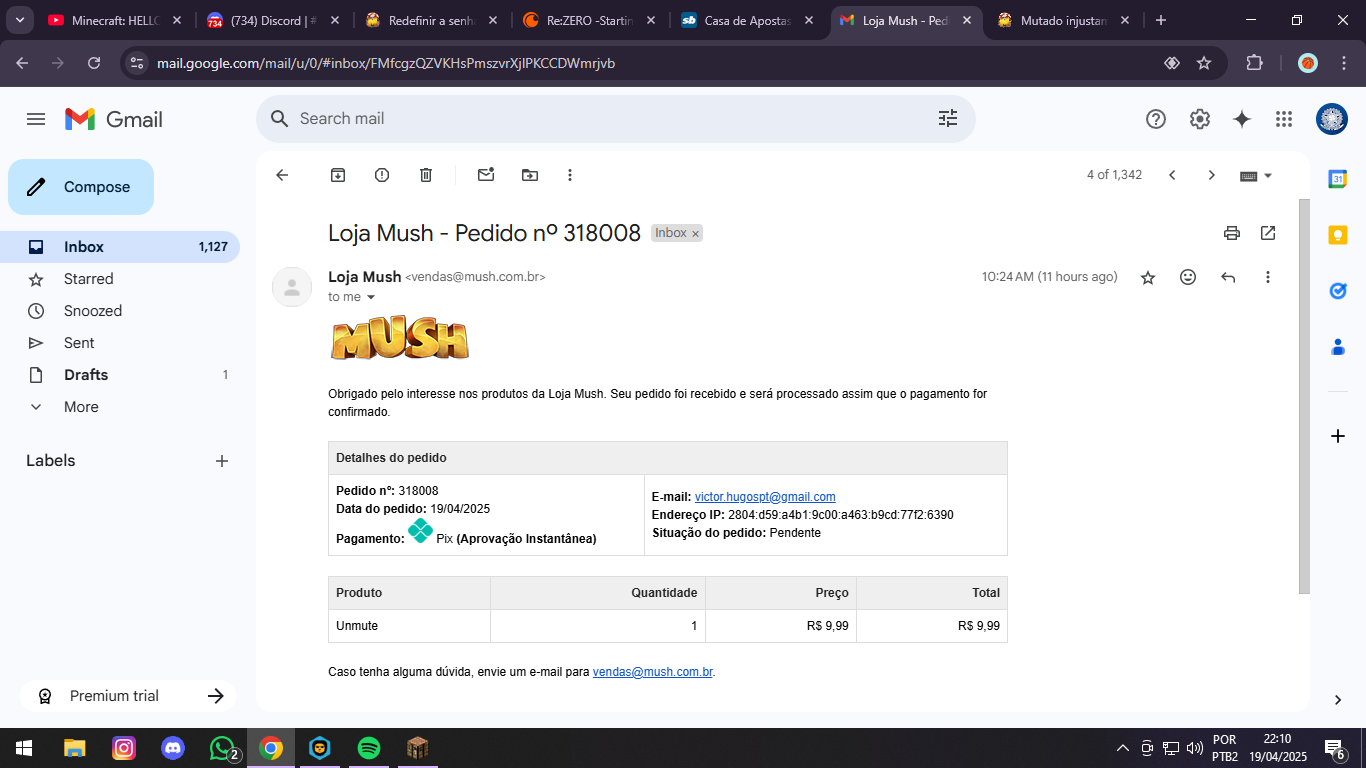Reload the current page

(x=94, y=63)
